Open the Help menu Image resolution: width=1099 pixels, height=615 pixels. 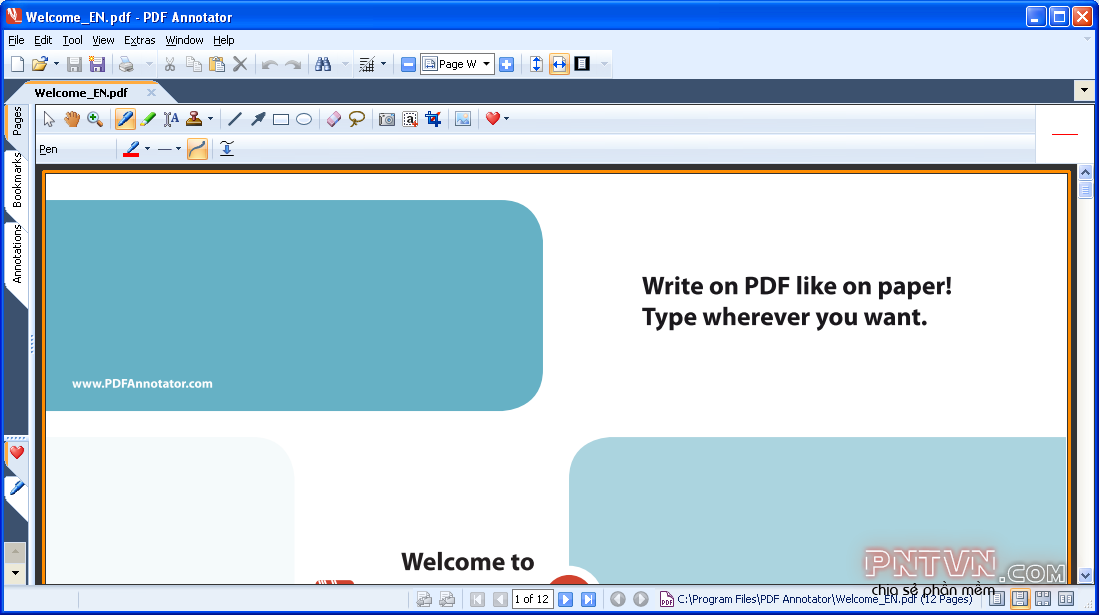coord(224,41)
